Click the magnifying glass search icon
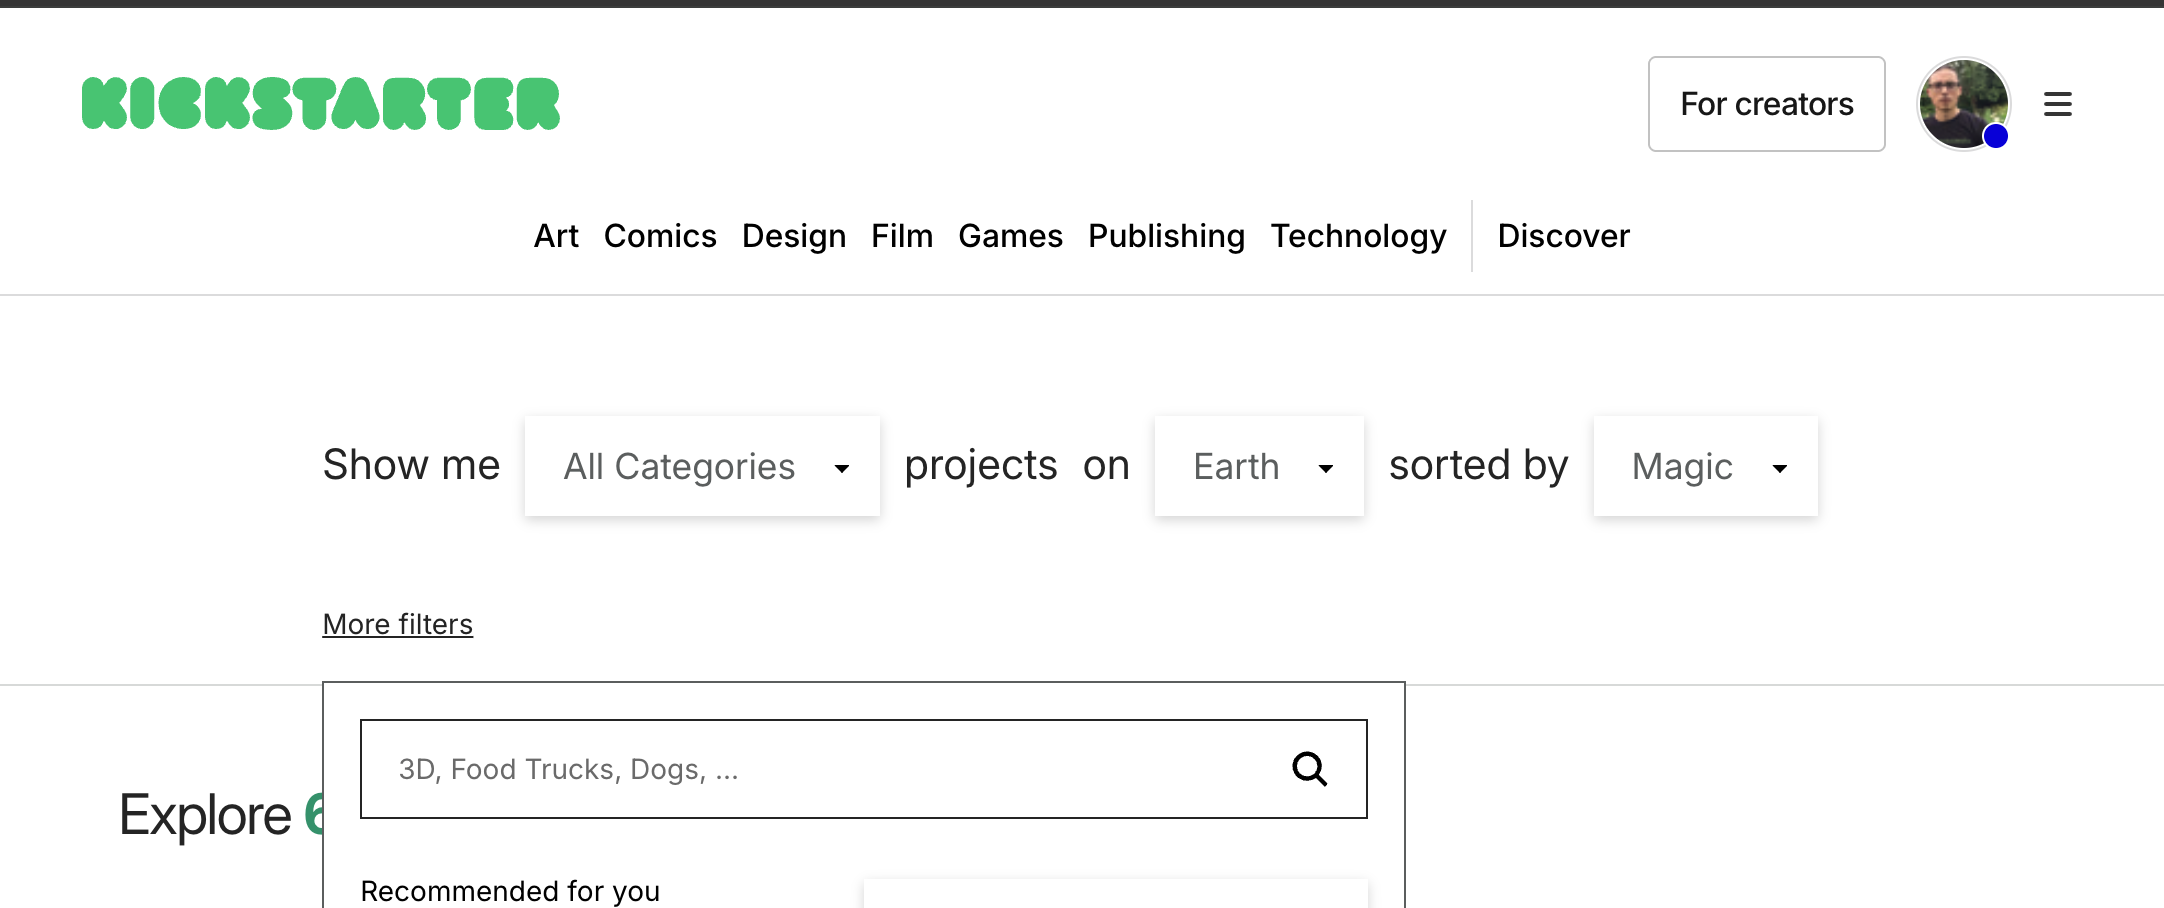The image size is (2164, 908). [1309, 769]
